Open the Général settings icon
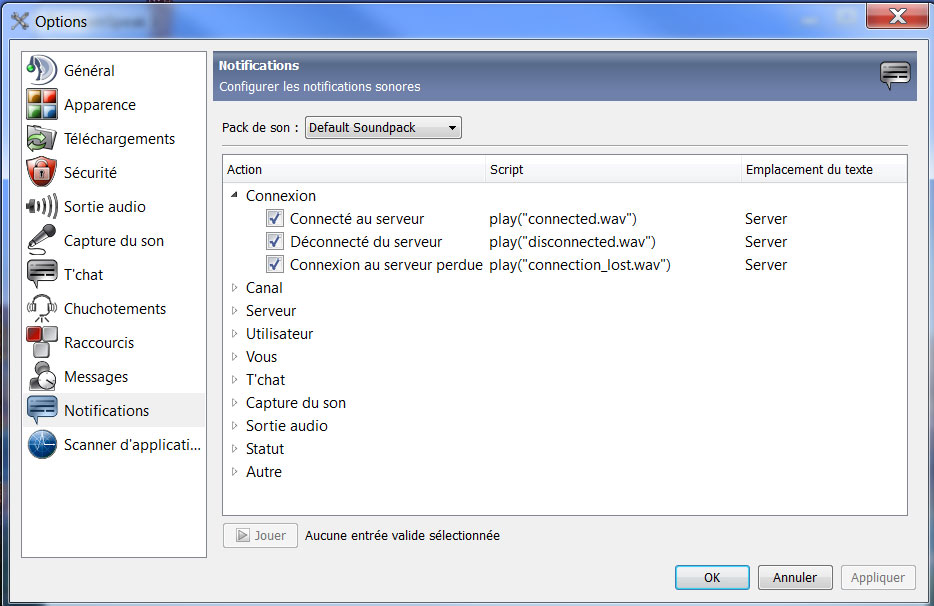 (42, 70)
